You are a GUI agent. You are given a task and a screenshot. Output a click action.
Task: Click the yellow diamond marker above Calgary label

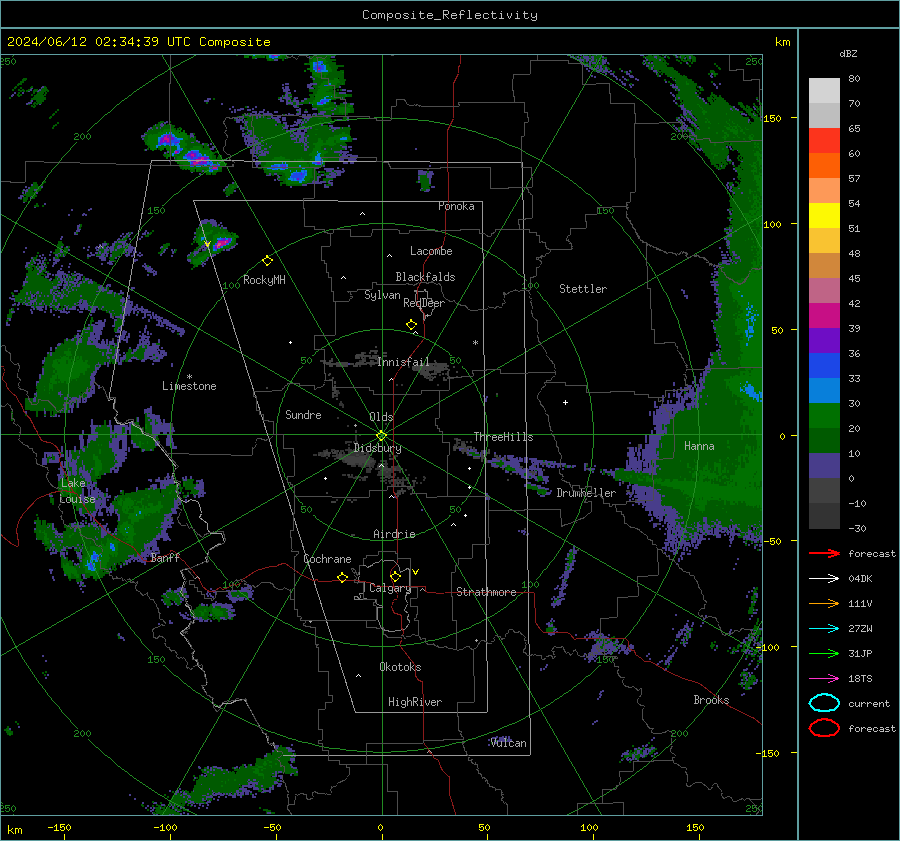[x=395, y=576]
